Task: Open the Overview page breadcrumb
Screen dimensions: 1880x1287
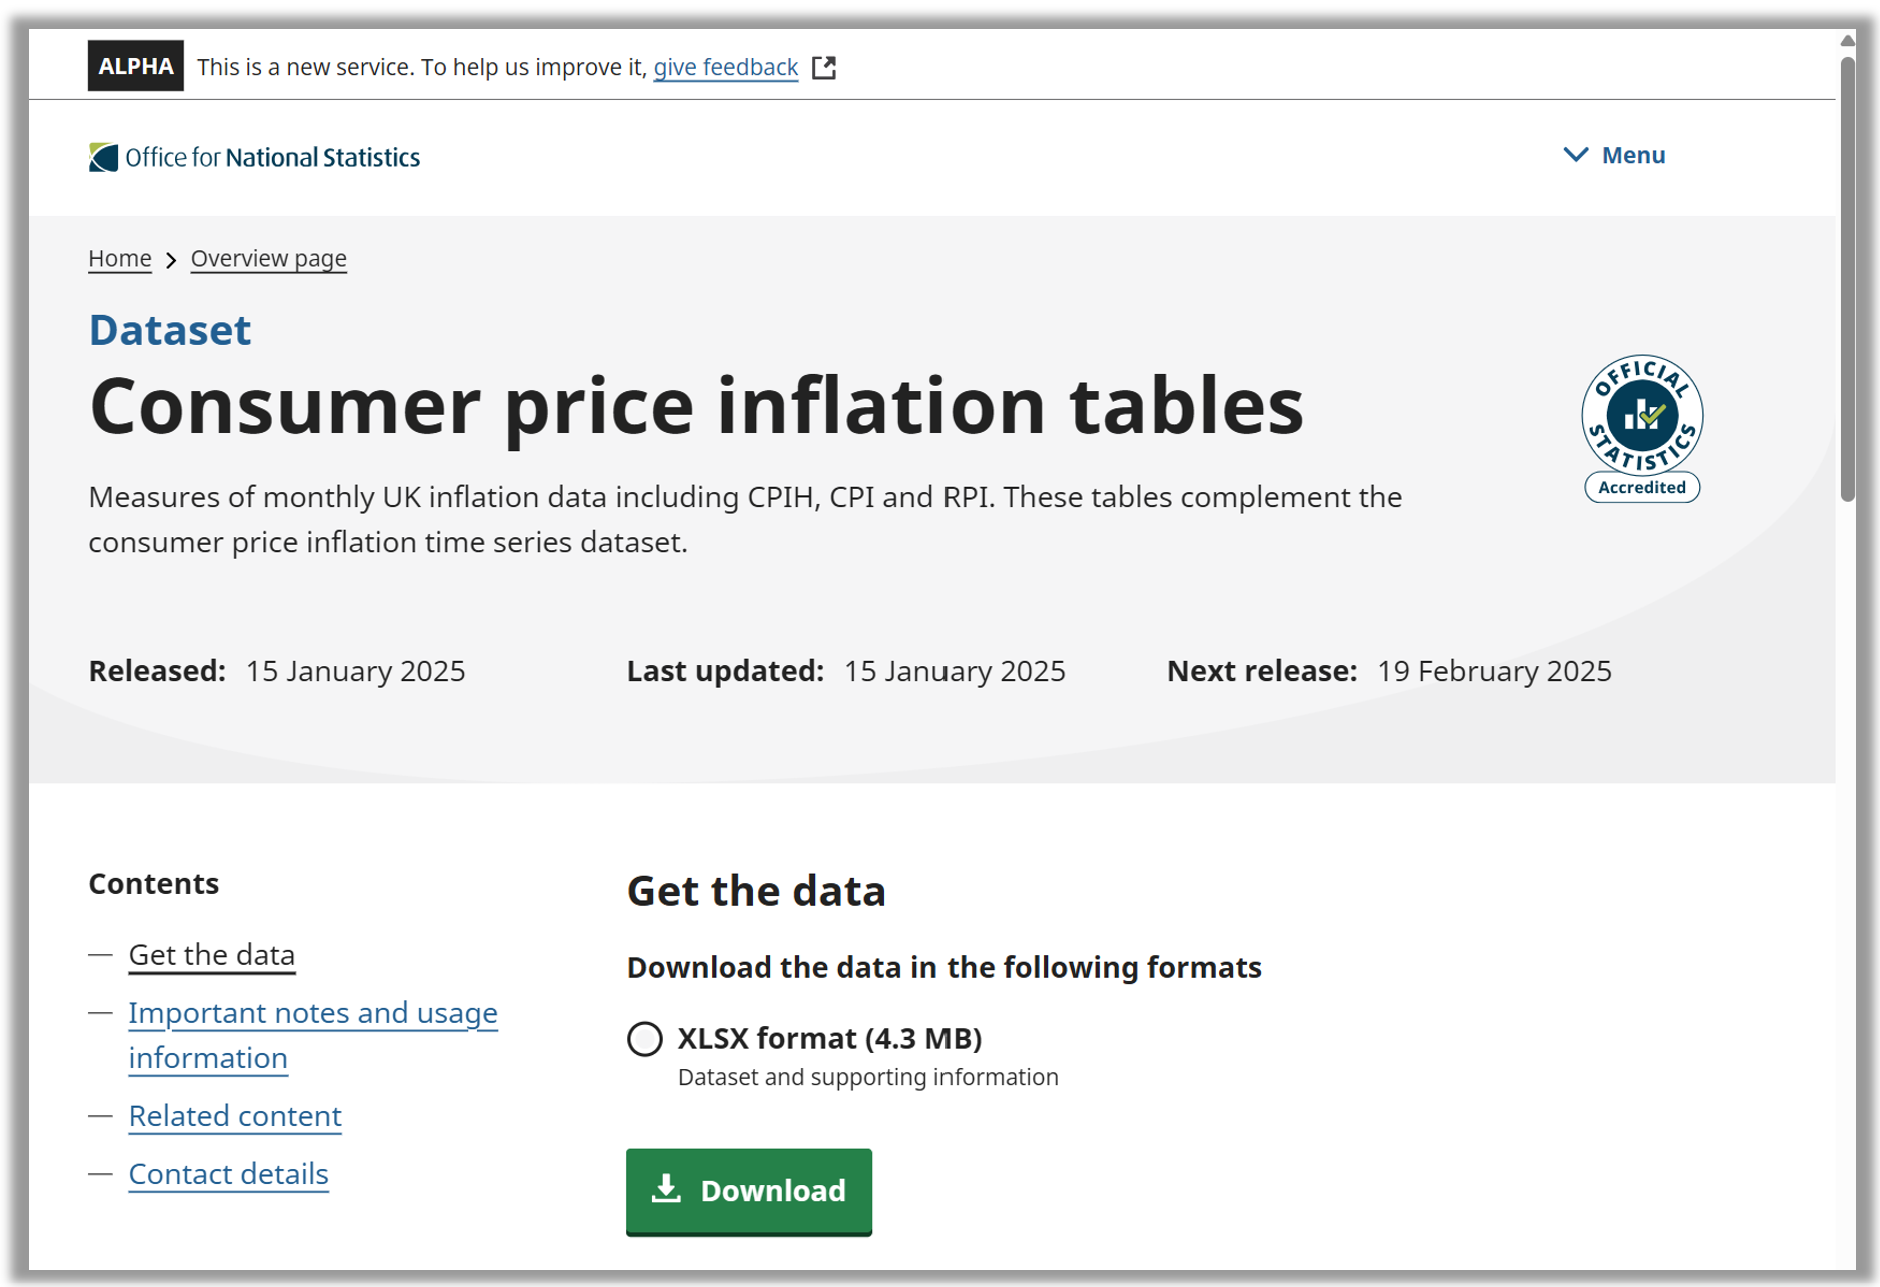Action: tap(268, 258)
